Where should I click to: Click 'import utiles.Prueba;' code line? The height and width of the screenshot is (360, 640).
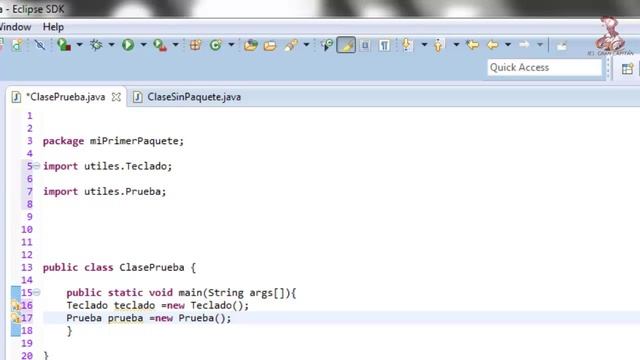pyautogui.click(x=105, y=191)
